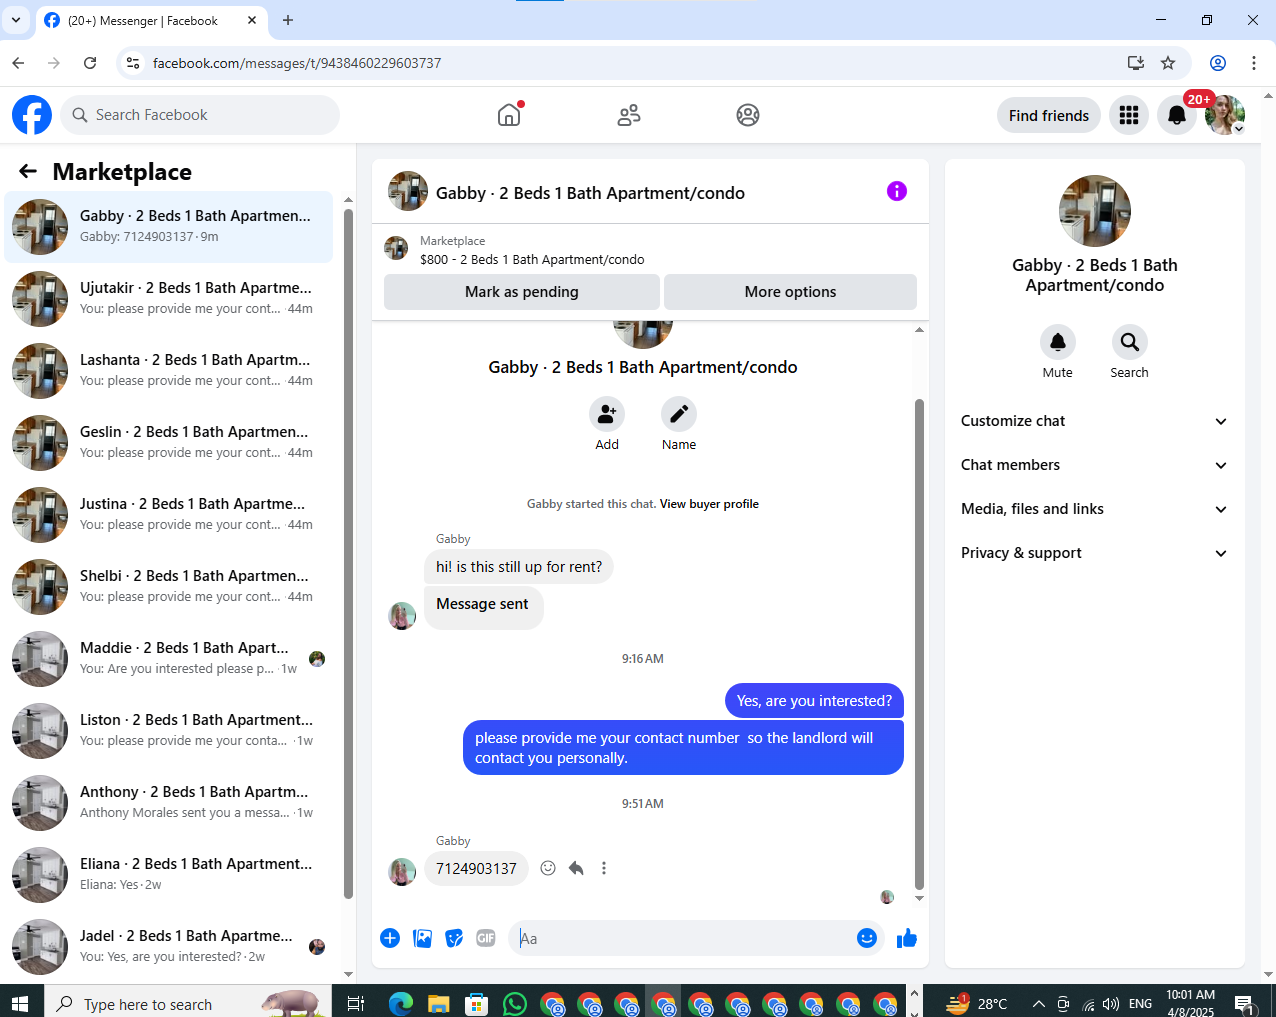This screenshot has width=1276, height=1017.
Task: Send a thumbs up like
Action: tap(907, 938)
